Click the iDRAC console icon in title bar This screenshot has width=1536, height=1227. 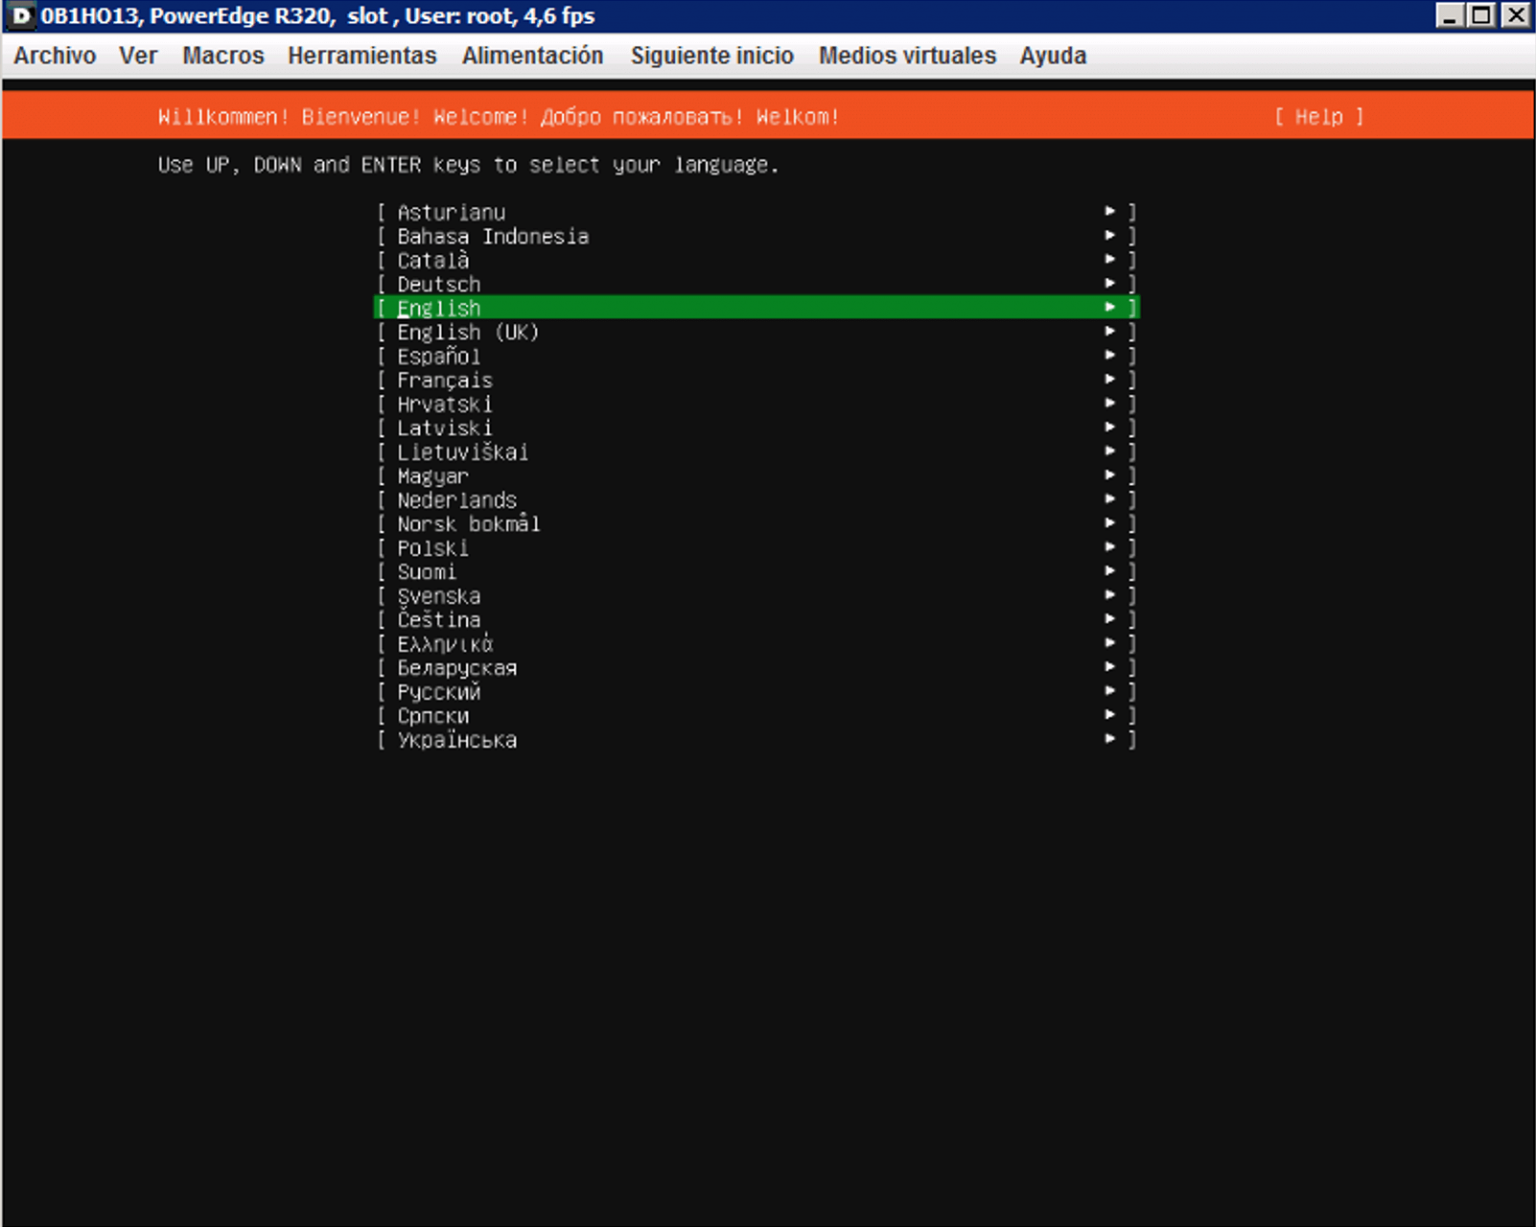coord(21,16)
